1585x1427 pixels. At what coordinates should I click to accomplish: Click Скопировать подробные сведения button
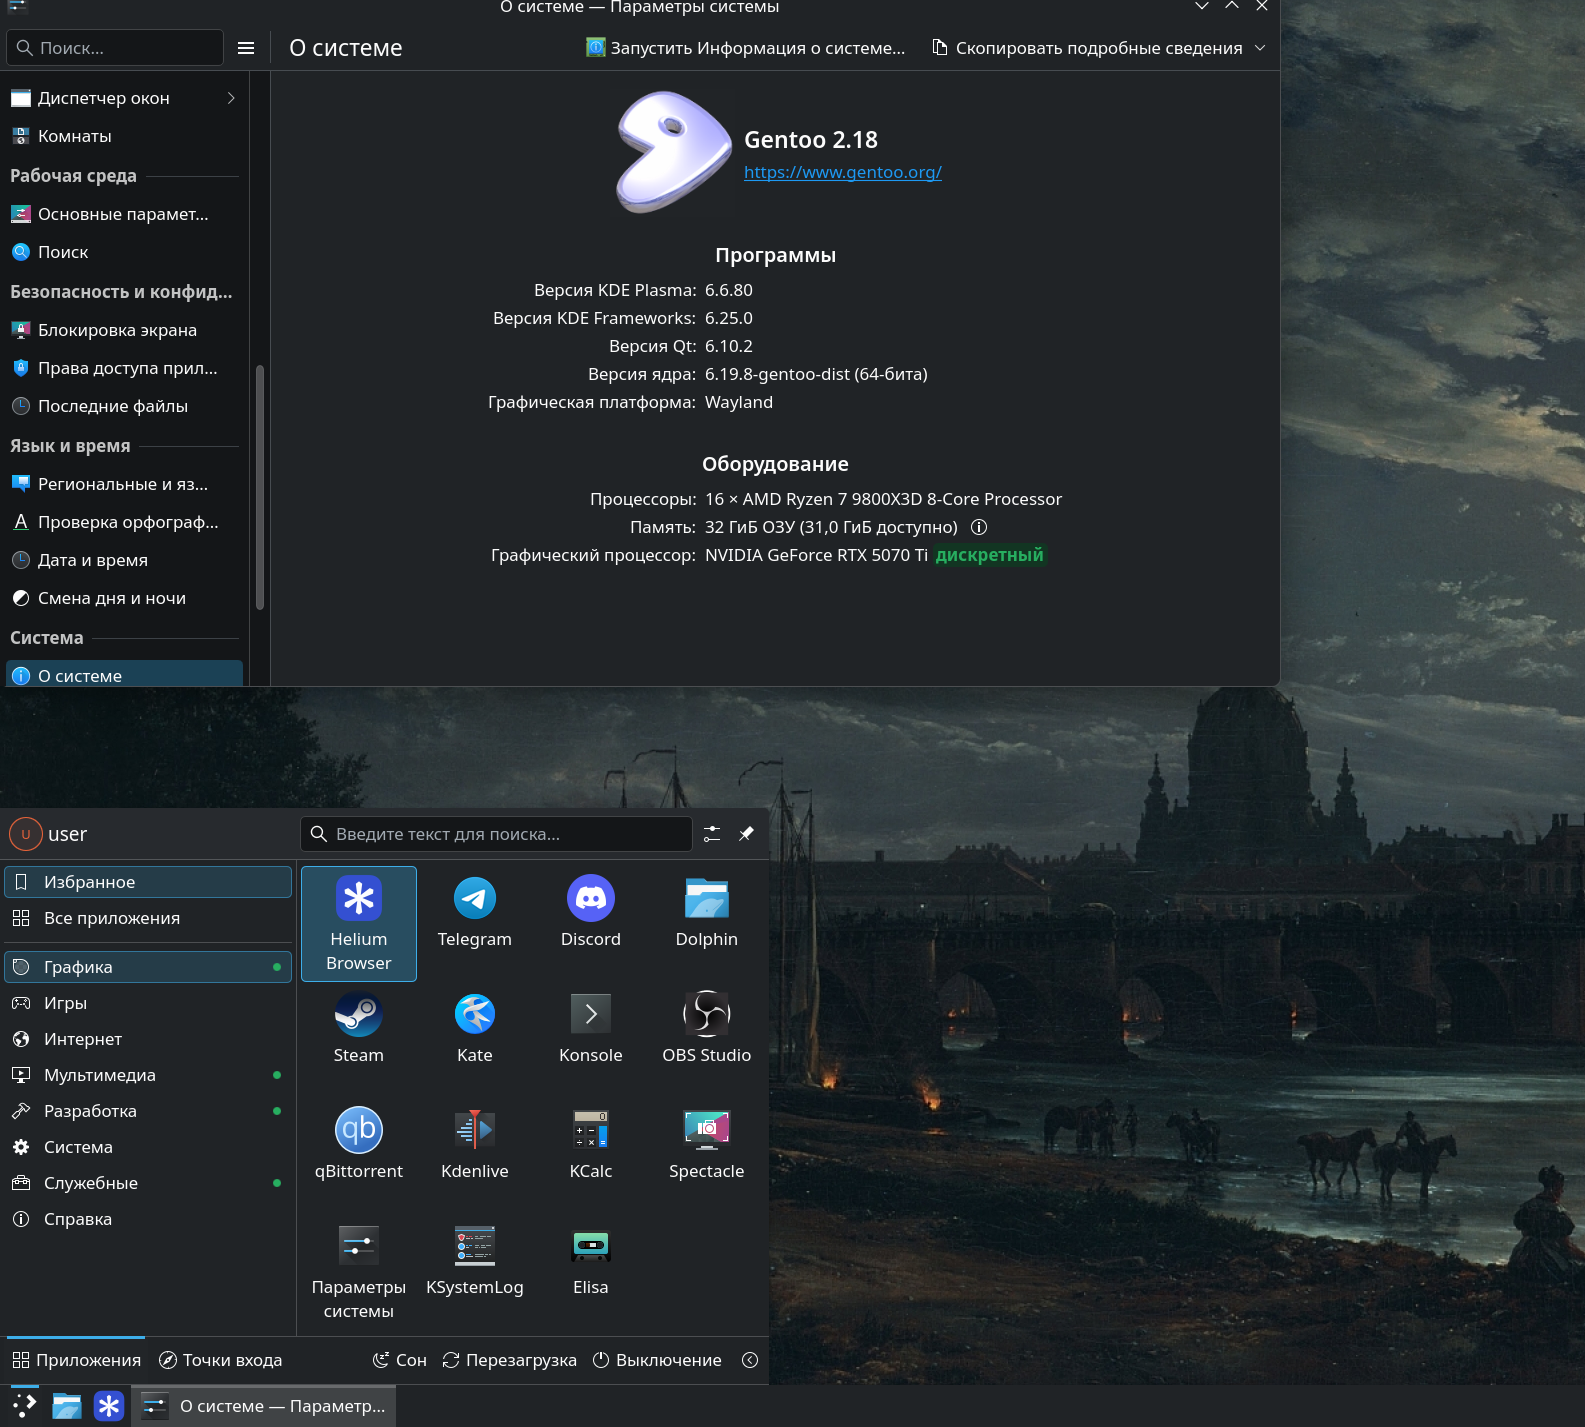(1087, 48)
